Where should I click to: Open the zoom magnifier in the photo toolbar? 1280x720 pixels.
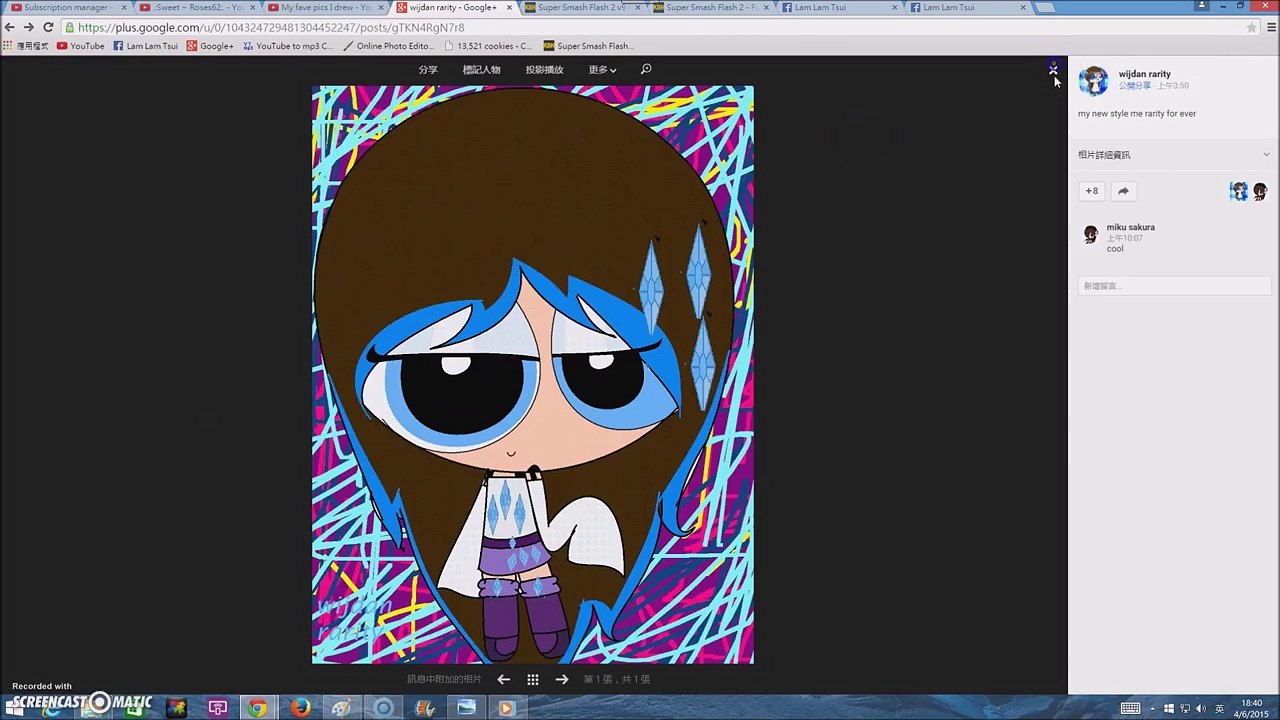point(646,69)
